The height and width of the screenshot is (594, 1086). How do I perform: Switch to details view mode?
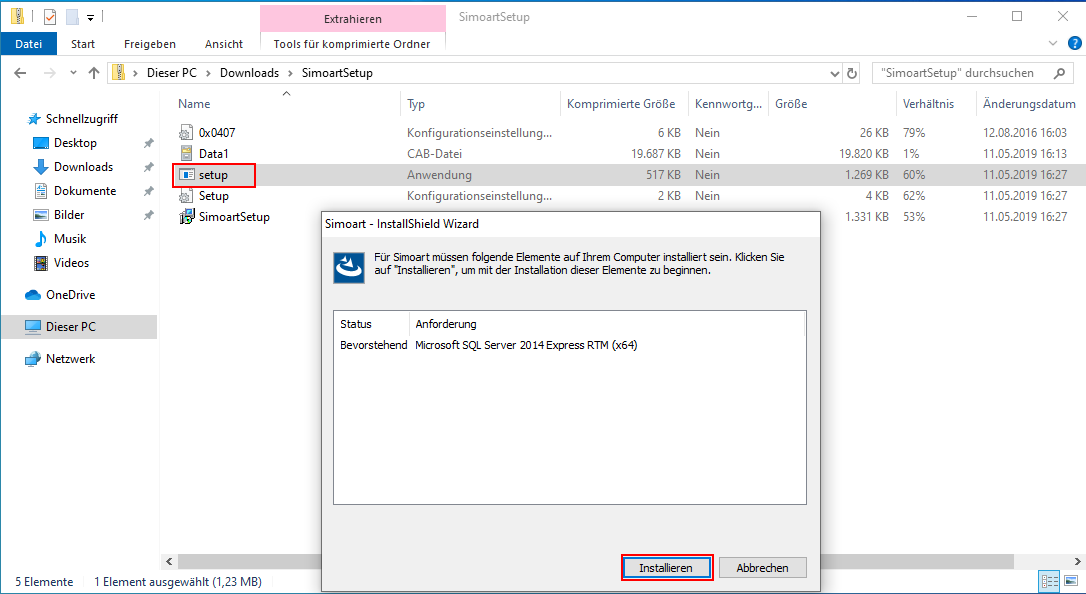coord(1050,582)
